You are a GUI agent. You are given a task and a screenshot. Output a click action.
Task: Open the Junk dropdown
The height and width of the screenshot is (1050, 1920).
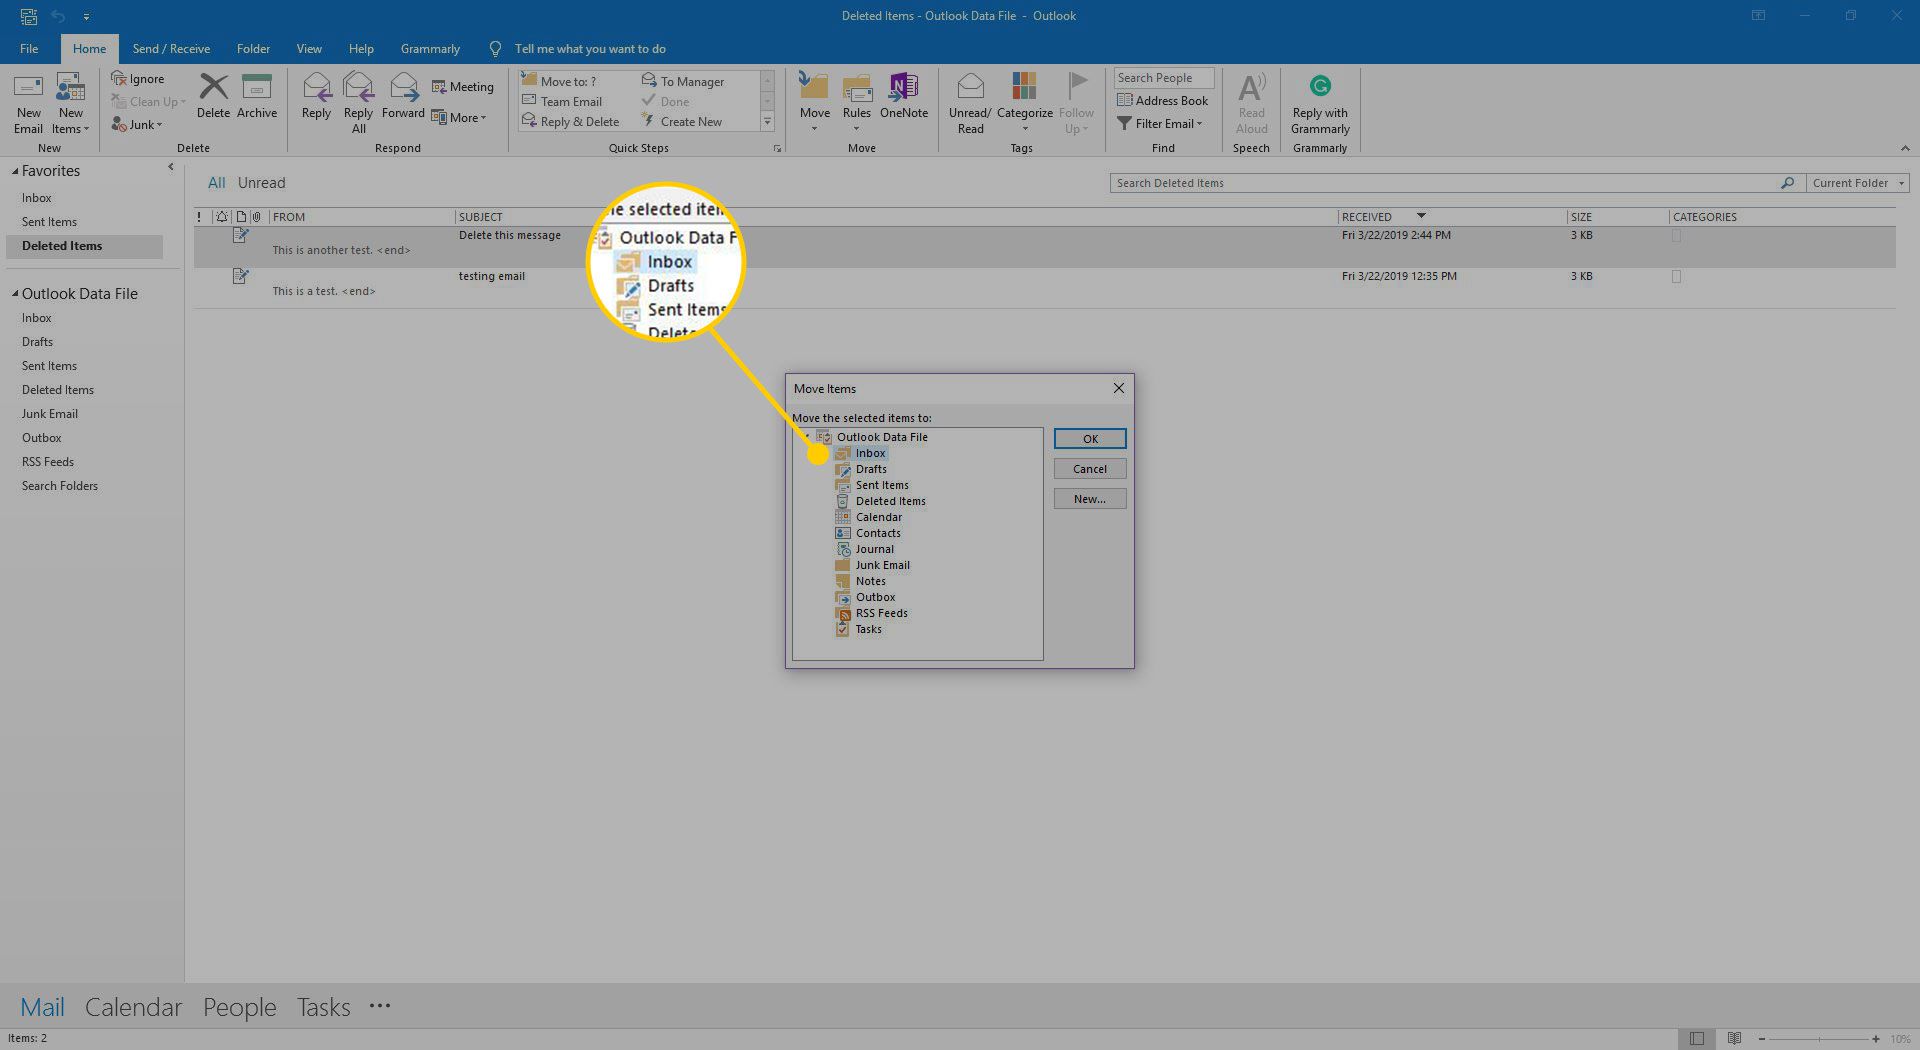[x=137, y=125]
